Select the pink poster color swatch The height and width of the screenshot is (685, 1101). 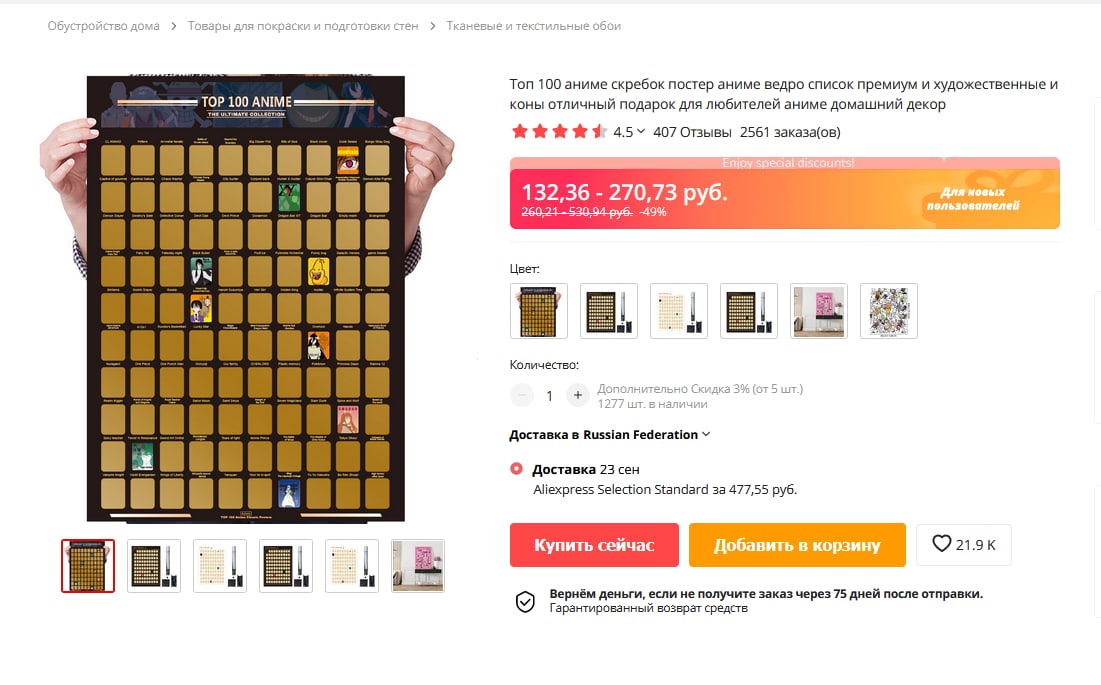click(x=819, y=311)
